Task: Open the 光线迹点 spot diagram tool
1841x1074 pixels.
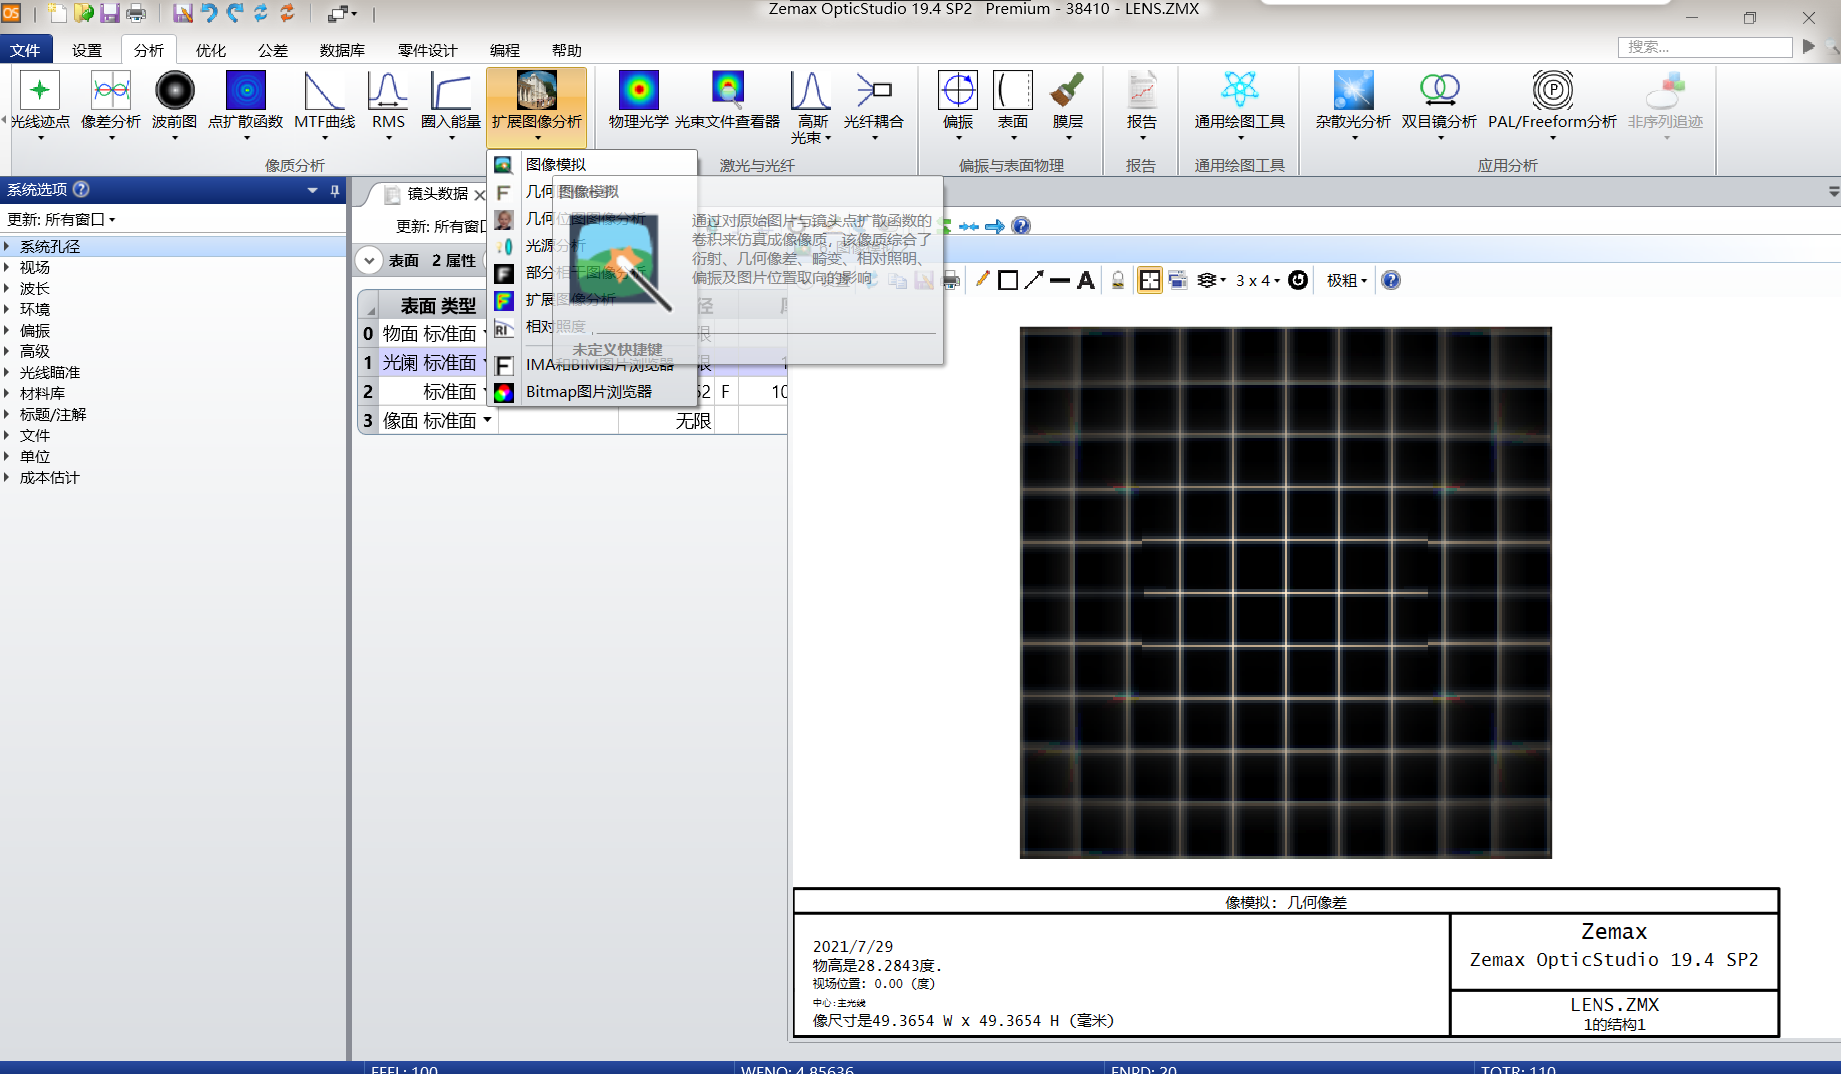Action: (40, 103)
